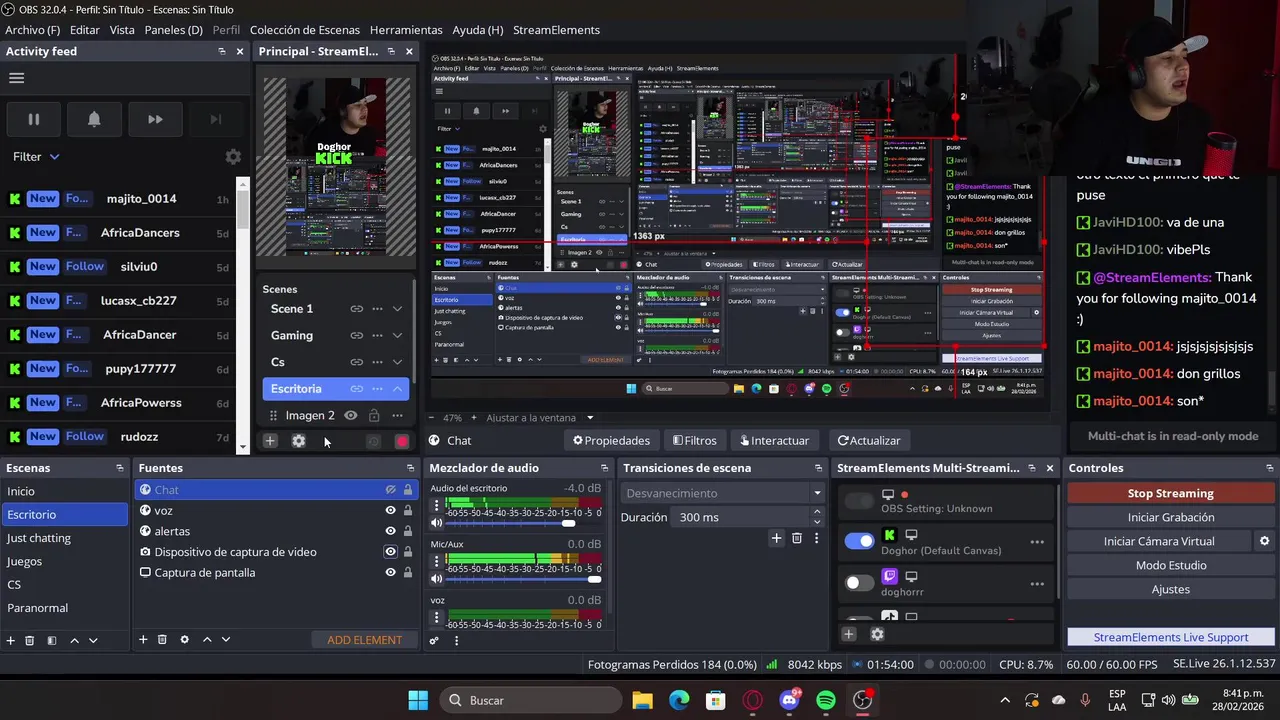Image resolution: width=1280 pixels, height=720 pixels.
Task: Click the Propiedades button
Action: tap(611, 440)
